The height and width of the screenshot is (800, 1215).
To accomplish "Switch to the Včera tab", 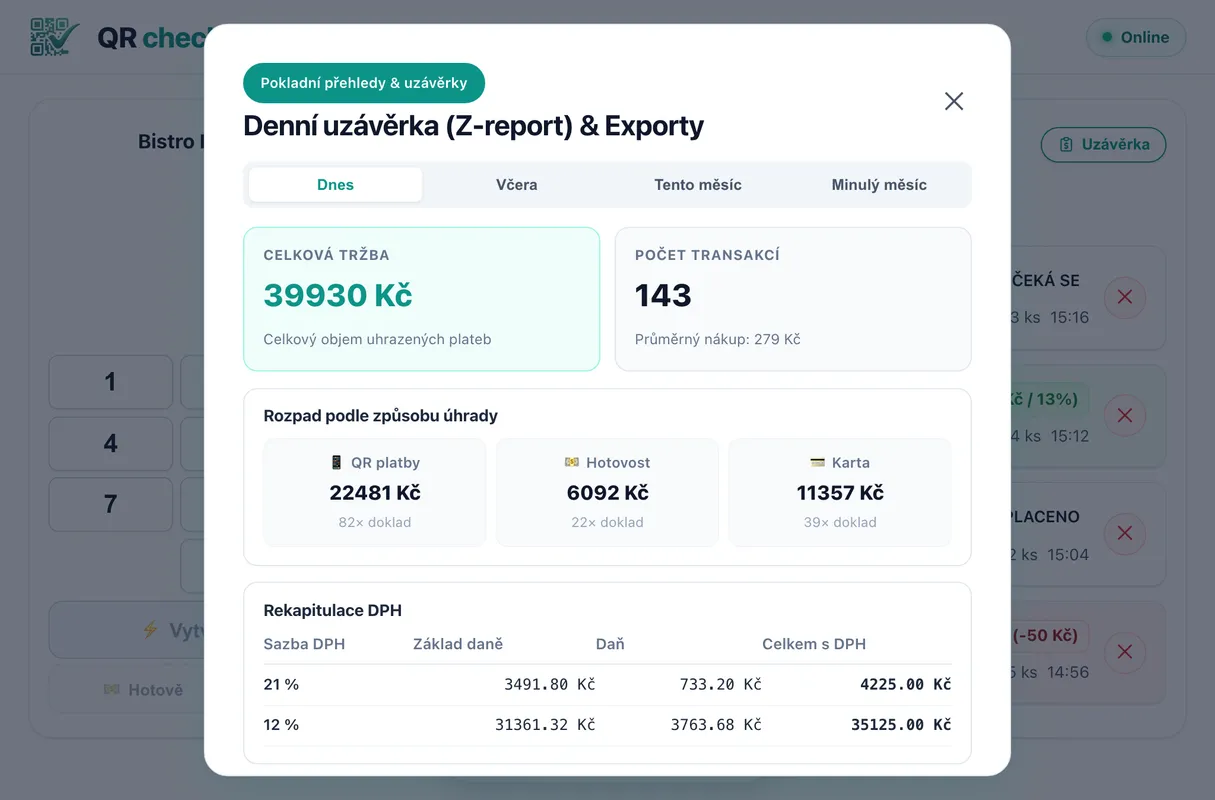I will 516,184.
